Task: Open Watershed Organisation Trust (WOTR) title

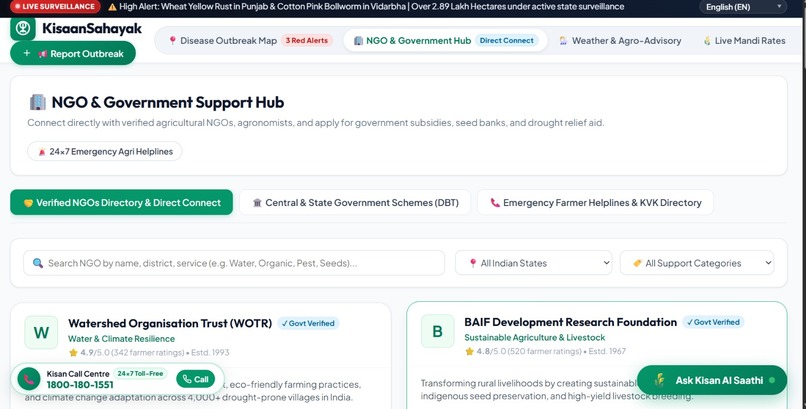Action: (170, 323)
